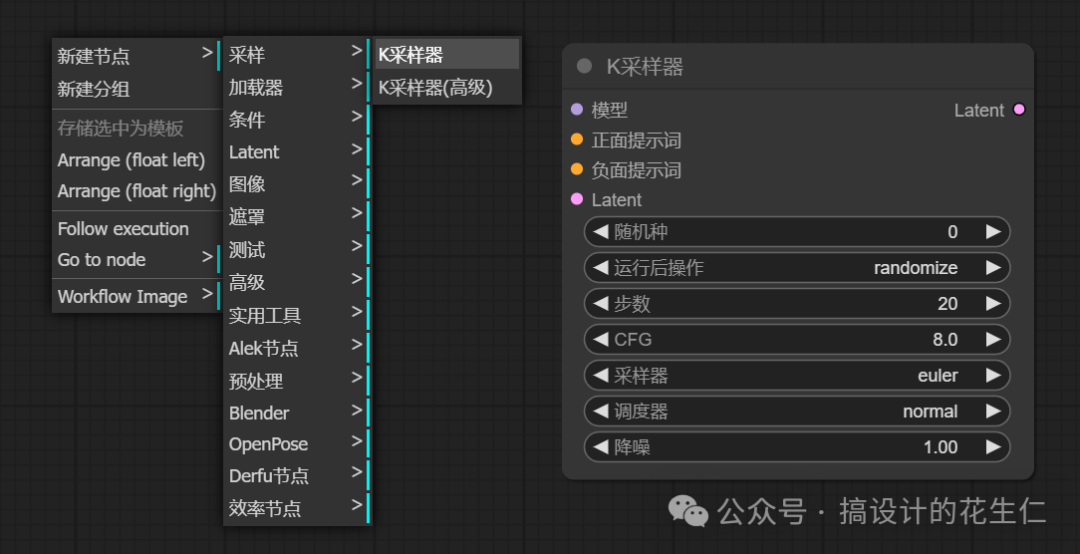Click the Latent output socket
1080x554 pixels.
pos(1019,110)
